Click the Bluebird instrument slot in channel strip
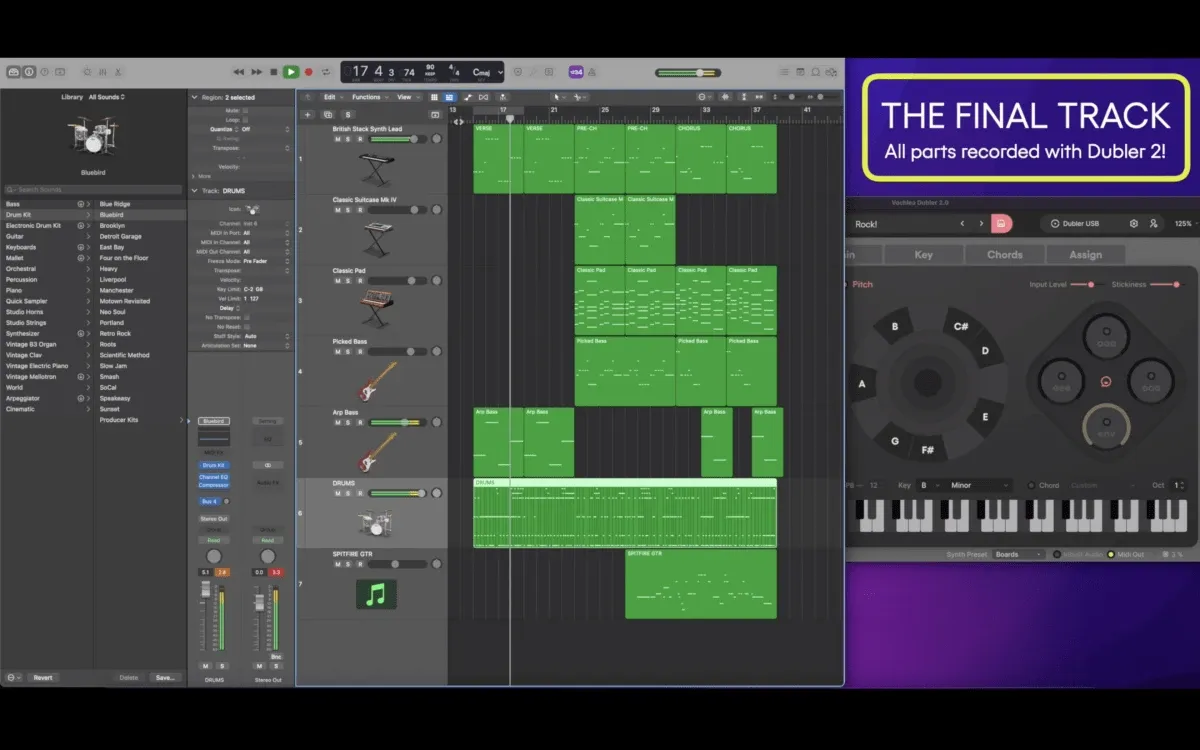The height and width of the screenshot is (750, 1200). 213,421
